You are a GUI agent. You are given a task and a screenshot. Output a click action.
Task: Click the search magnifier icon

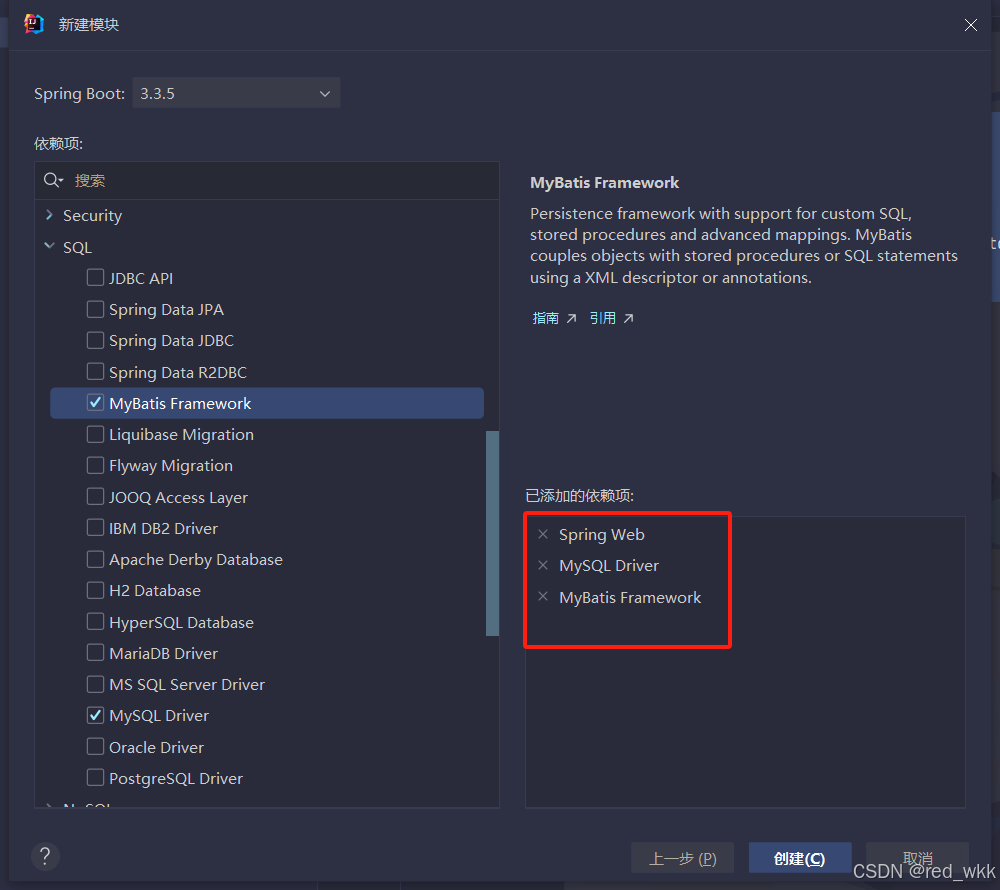pos(52,180)
